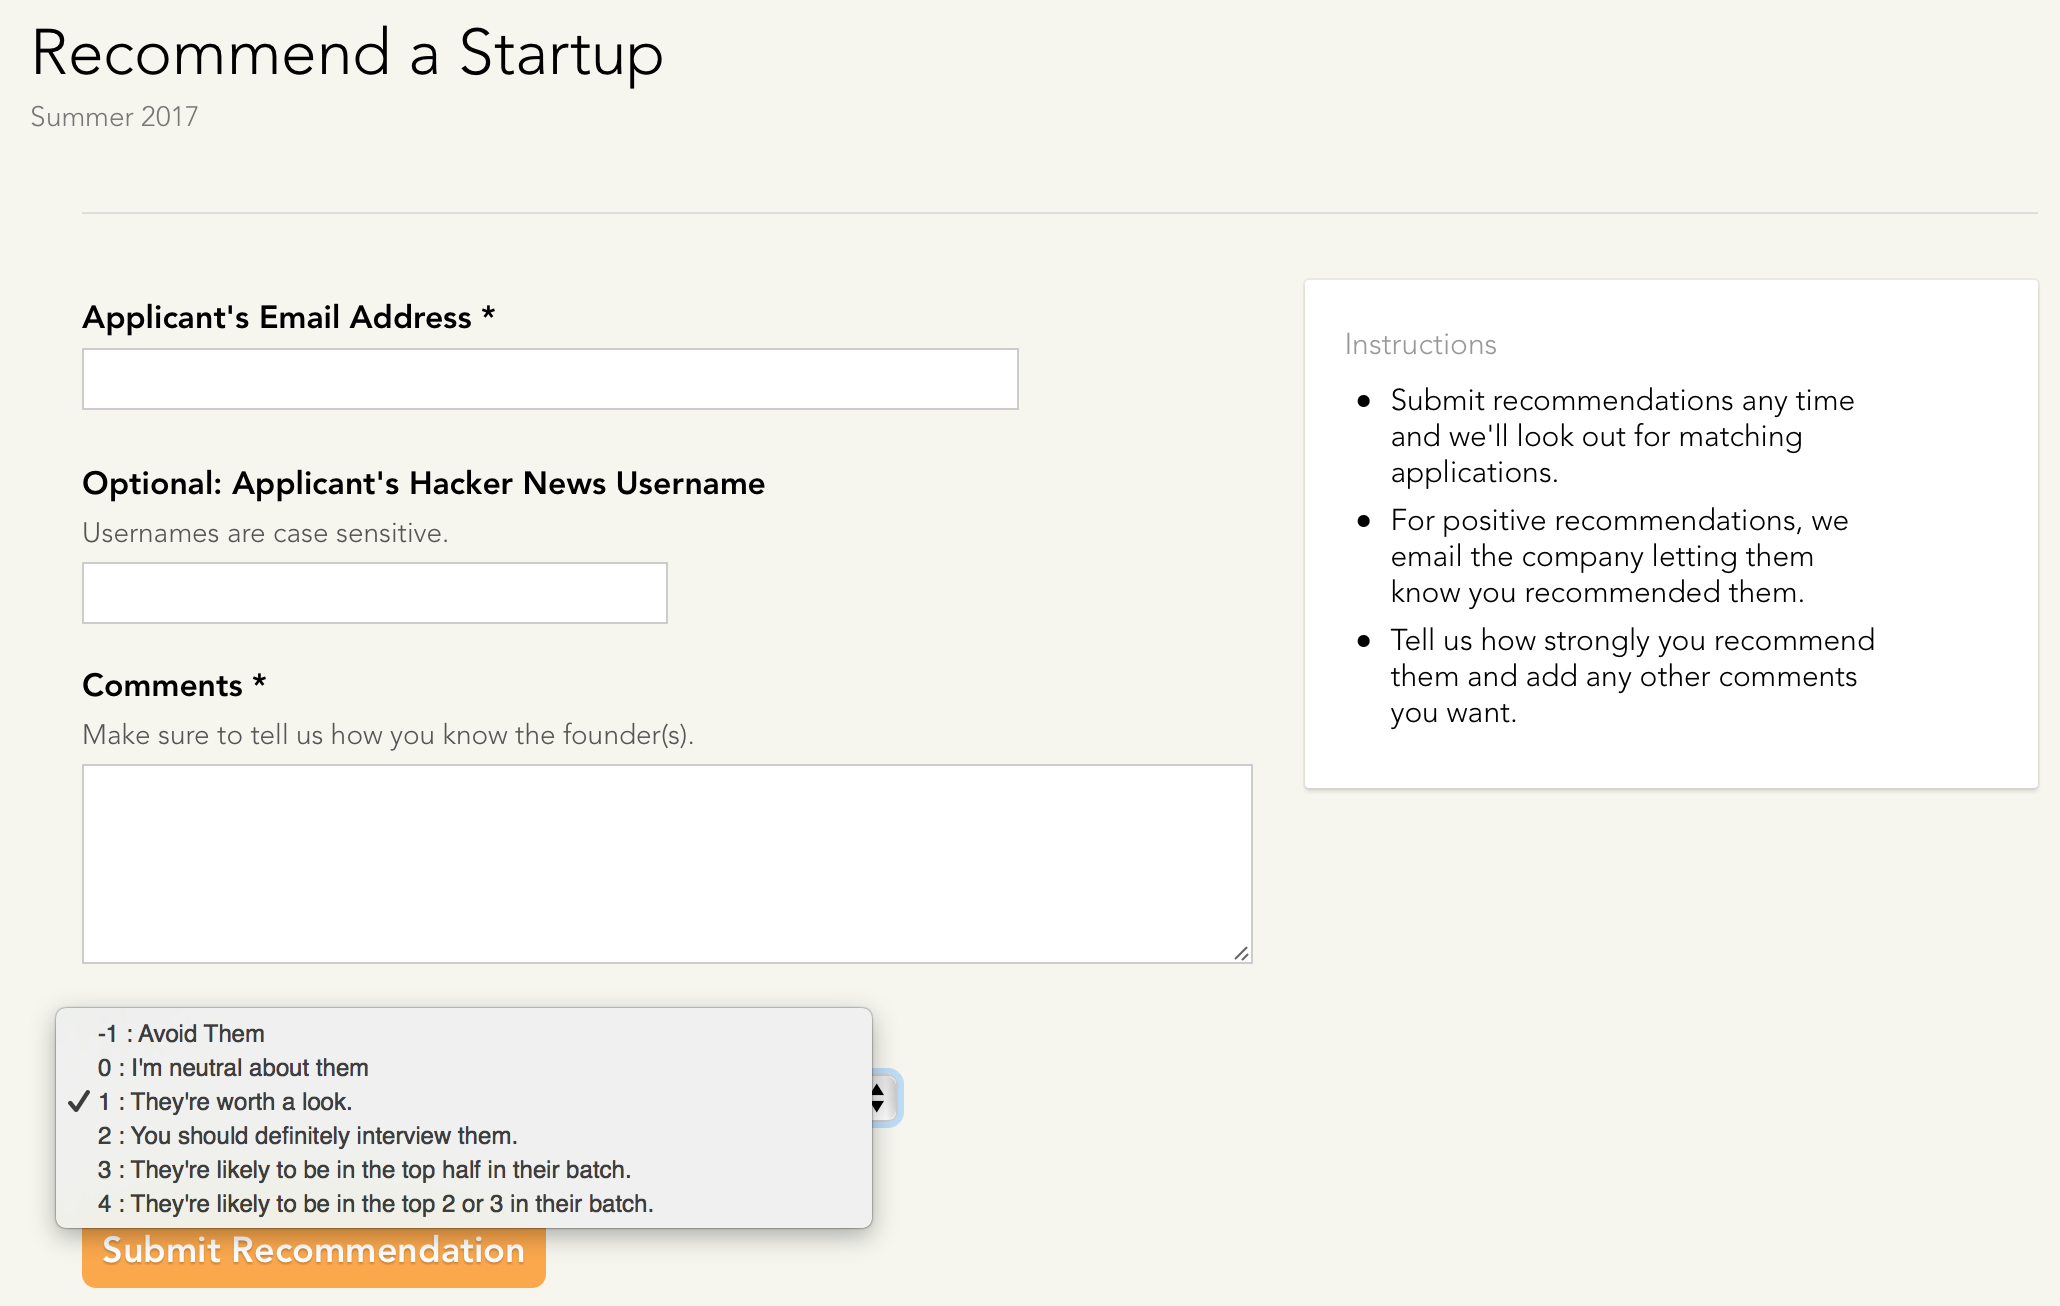
Task: Click the "Recommend a Startup" page heading
Action: pos(347,53)
